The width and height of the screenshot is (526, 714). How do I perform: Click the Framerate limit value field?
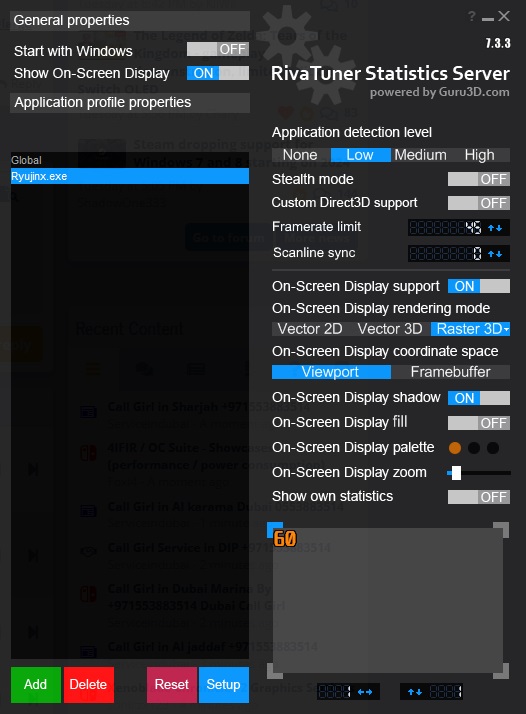[x=445, y=228]
